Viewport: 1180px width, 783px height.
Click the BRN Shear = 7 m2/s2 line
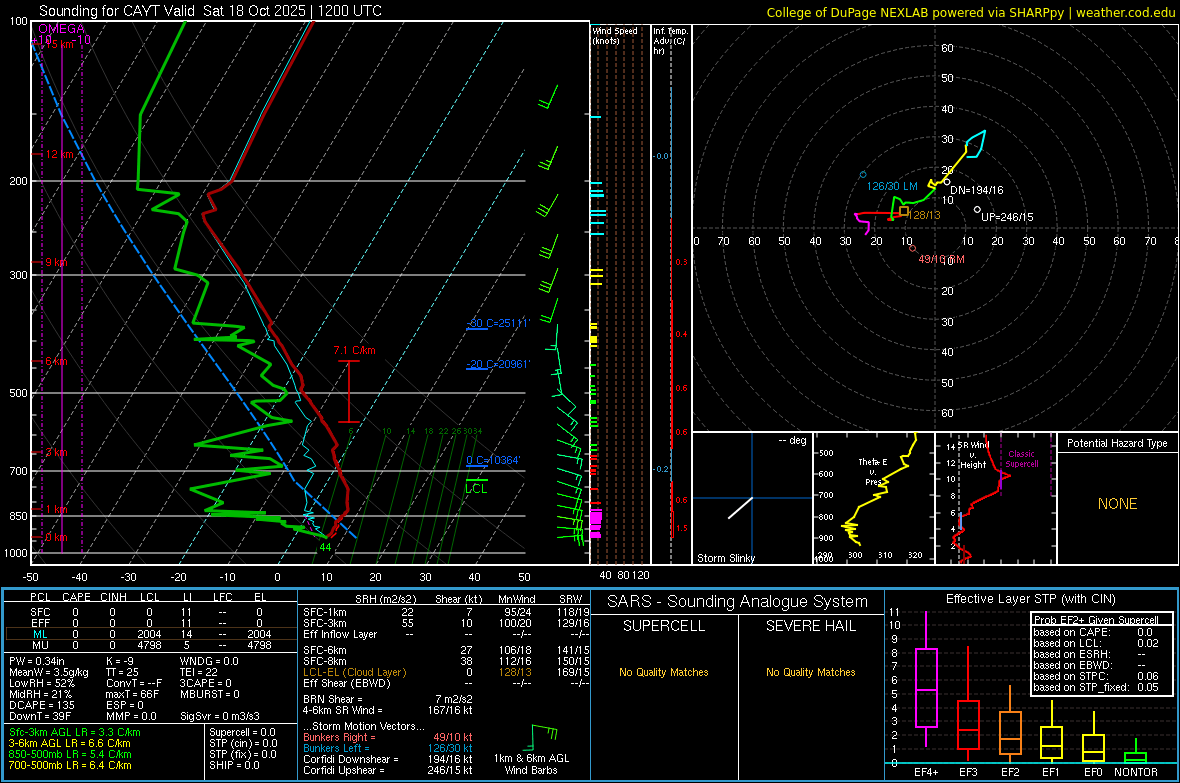[x=388, y=699]
